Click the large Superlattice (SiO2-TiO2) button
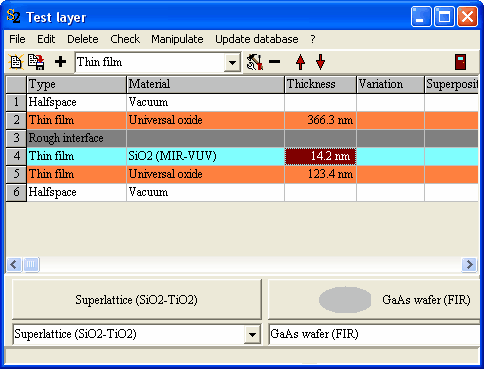484x369 pixels. point(137,300)
